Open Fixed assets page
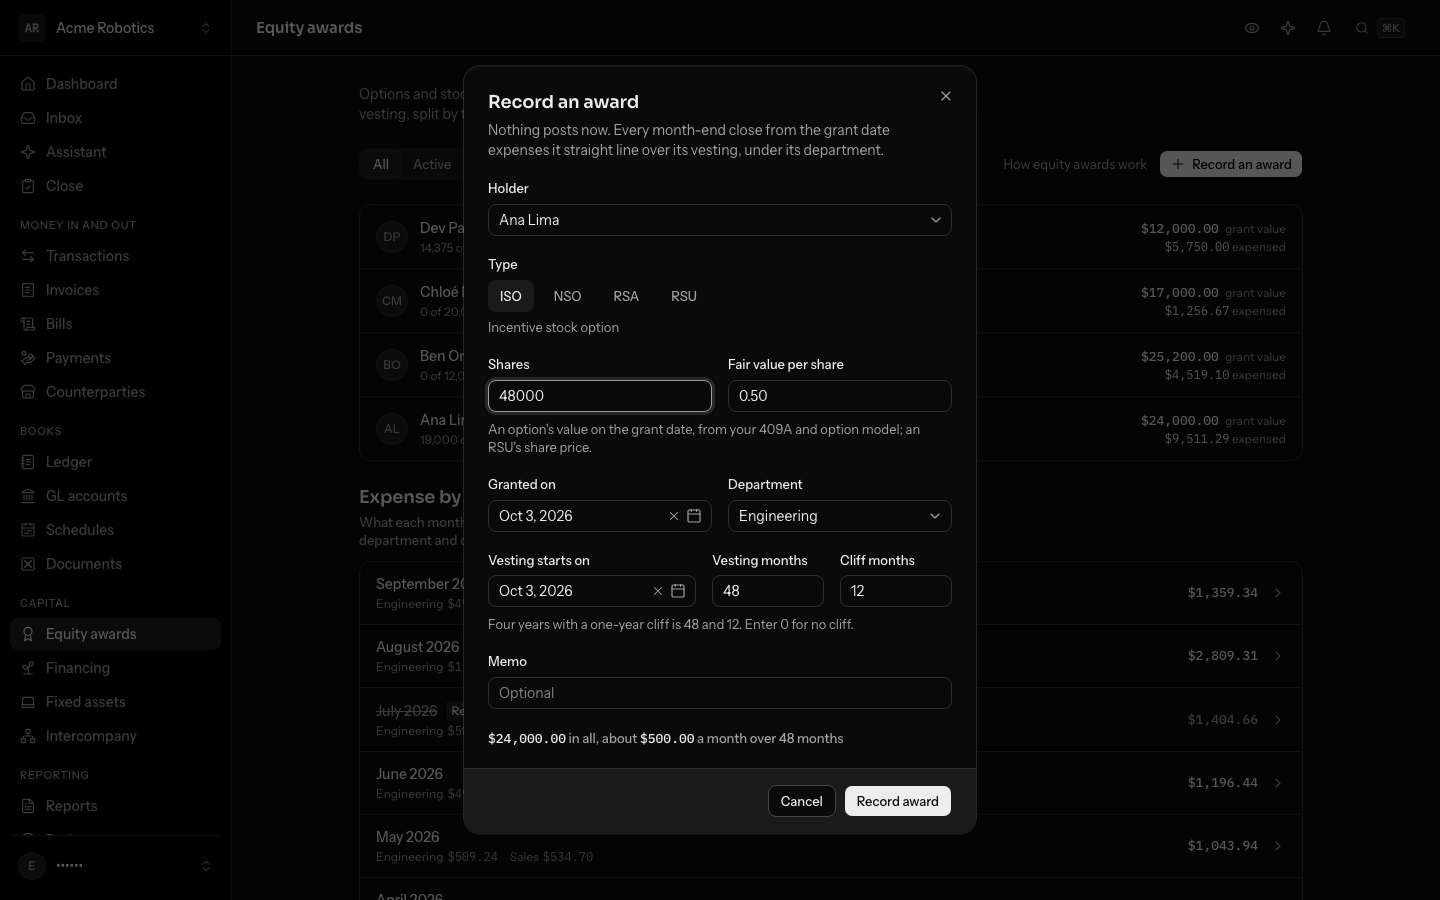The image size is (1440, 900). (x=115, y=702)
